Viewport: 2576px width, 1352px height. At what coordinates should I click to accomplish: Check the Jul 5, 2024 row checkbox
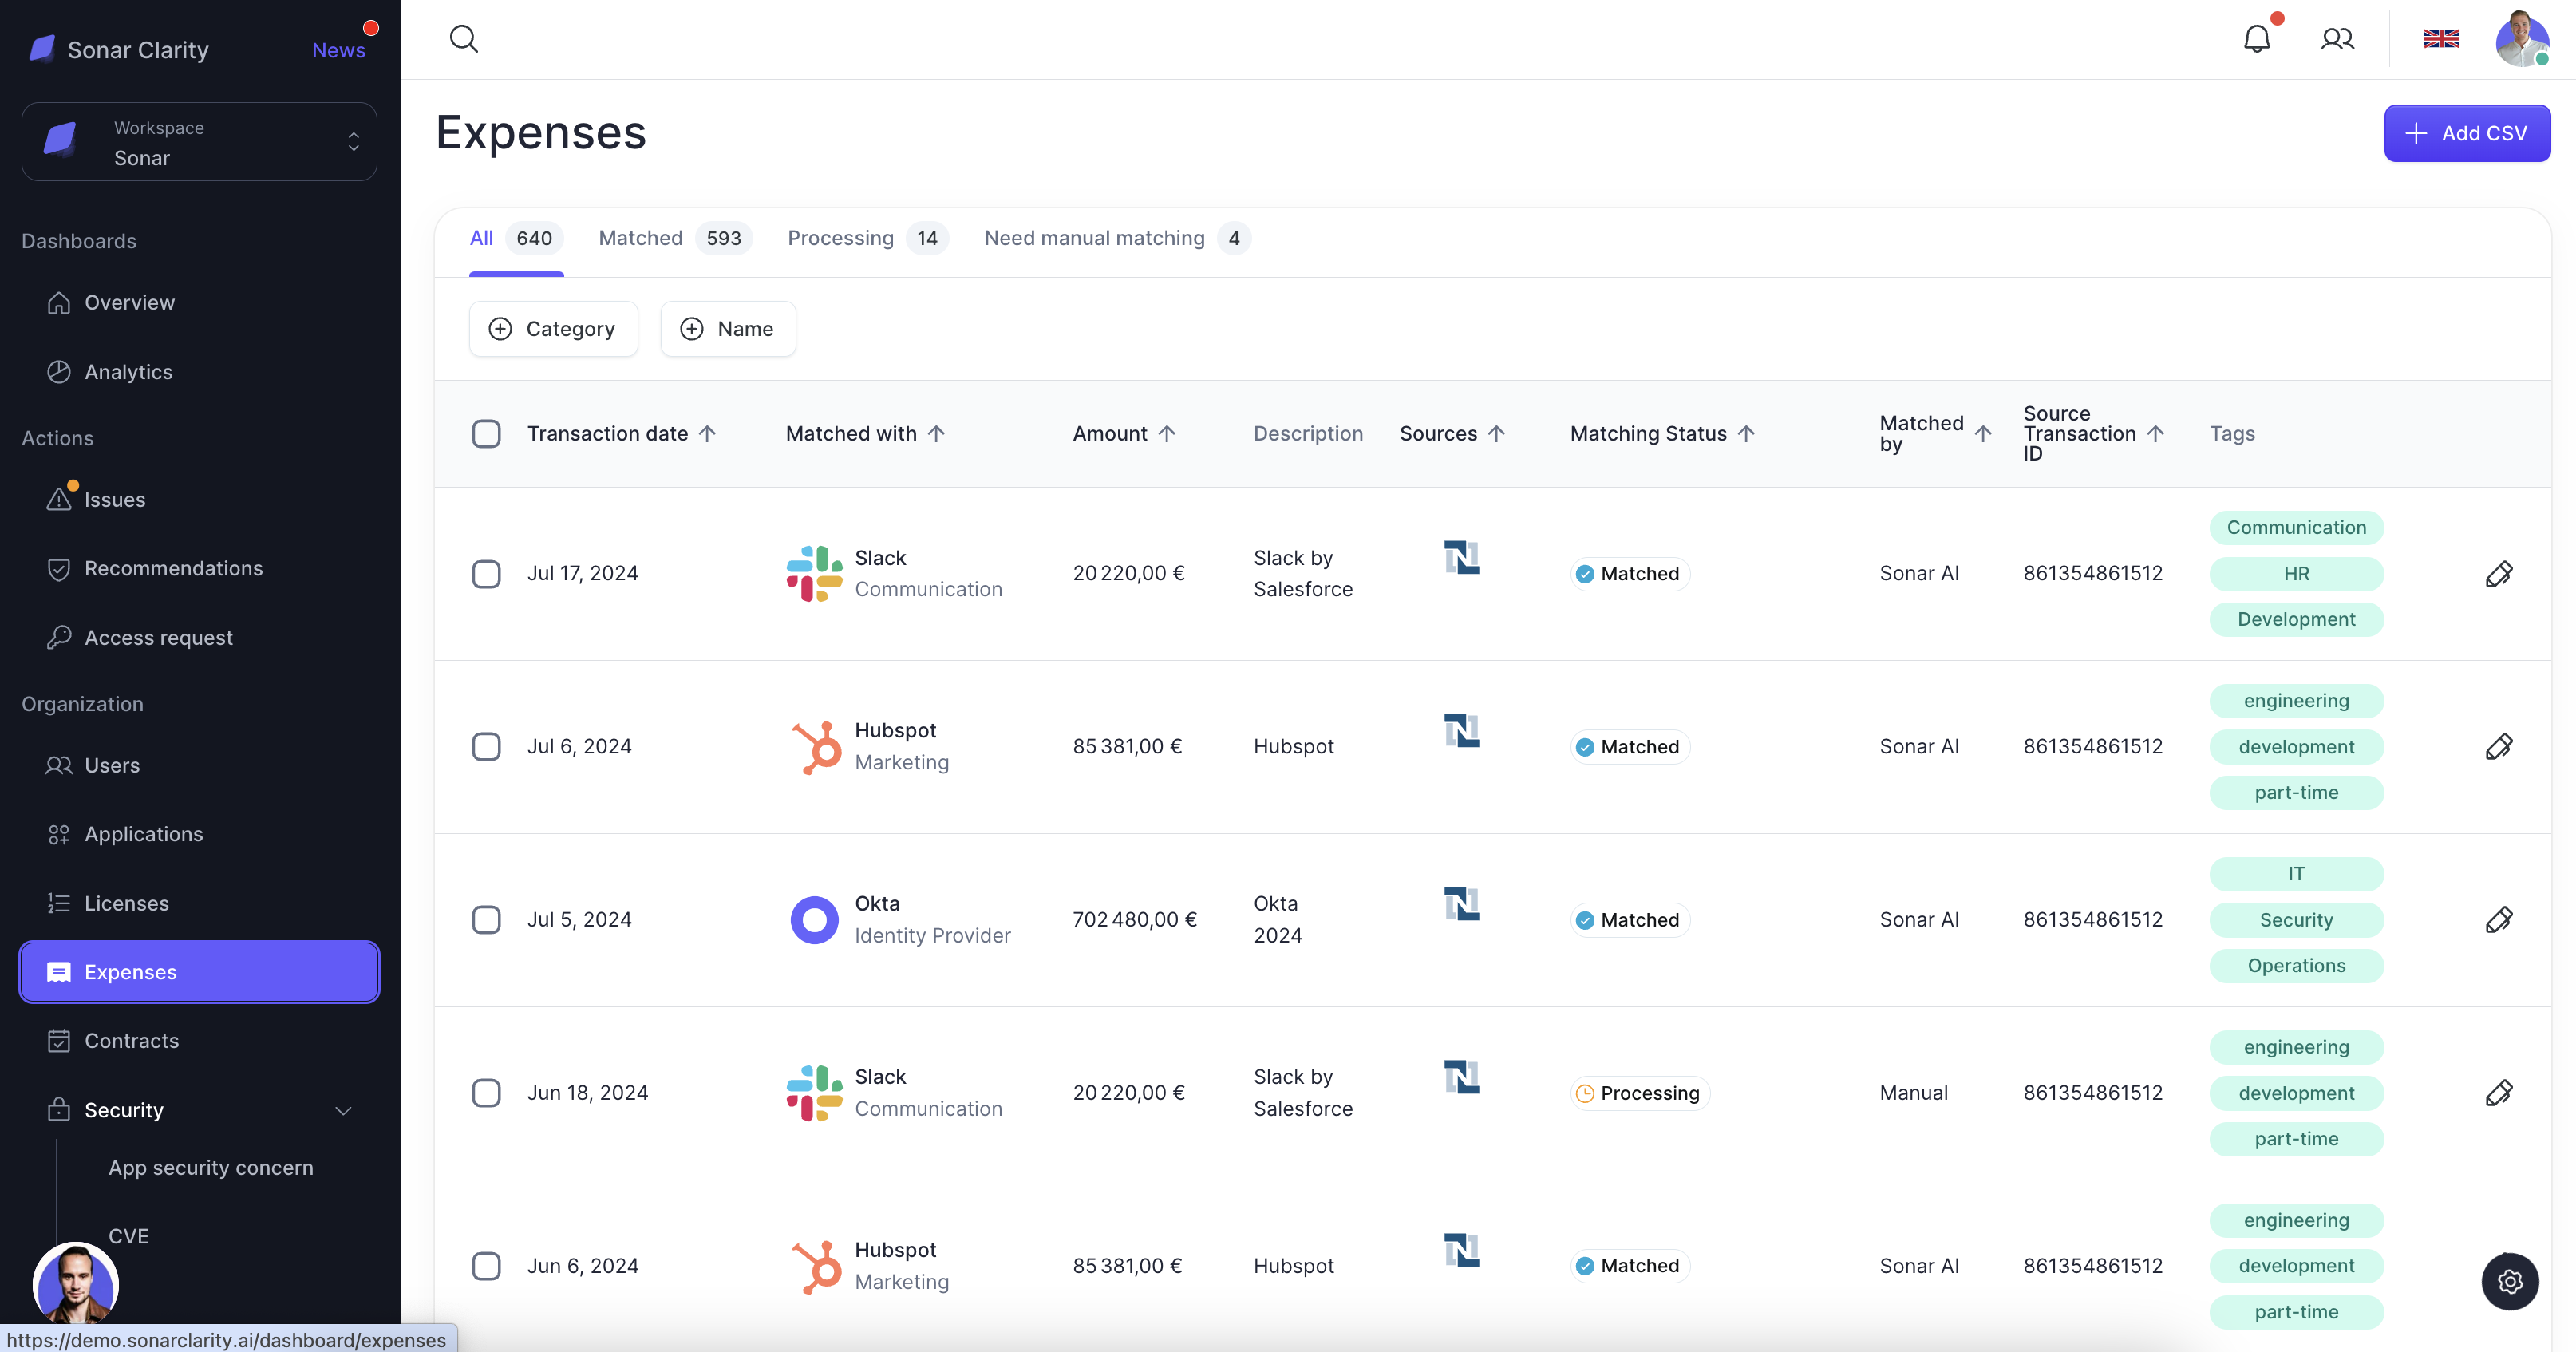click(486, 919)
